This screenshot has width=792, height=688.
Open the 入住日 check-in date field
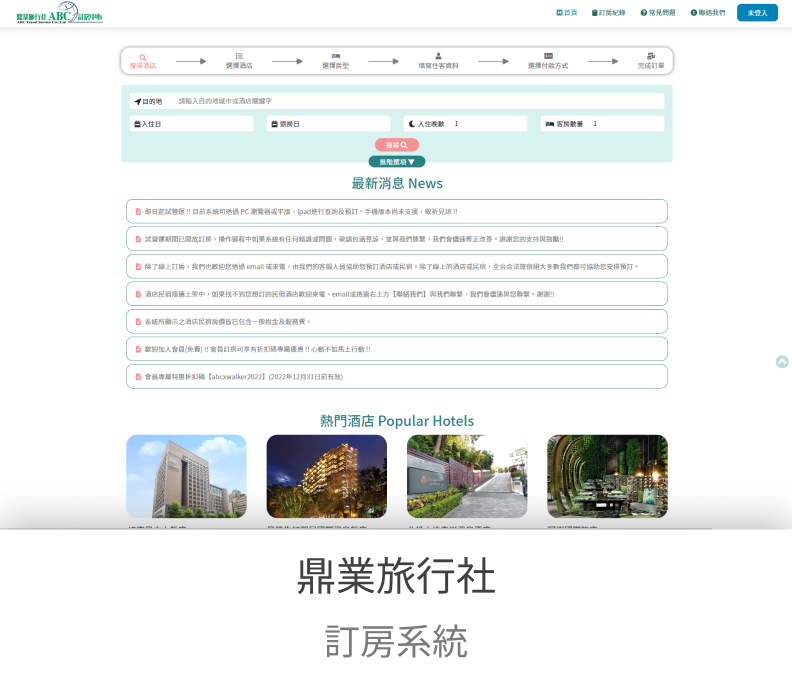191,124
